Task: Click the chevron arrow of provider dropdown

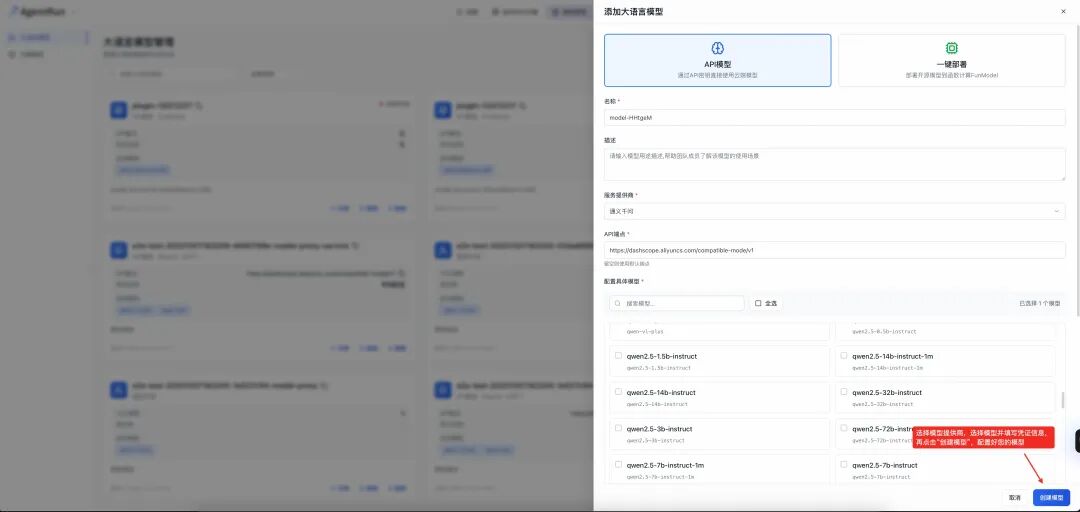Action: pos(1057,211)
